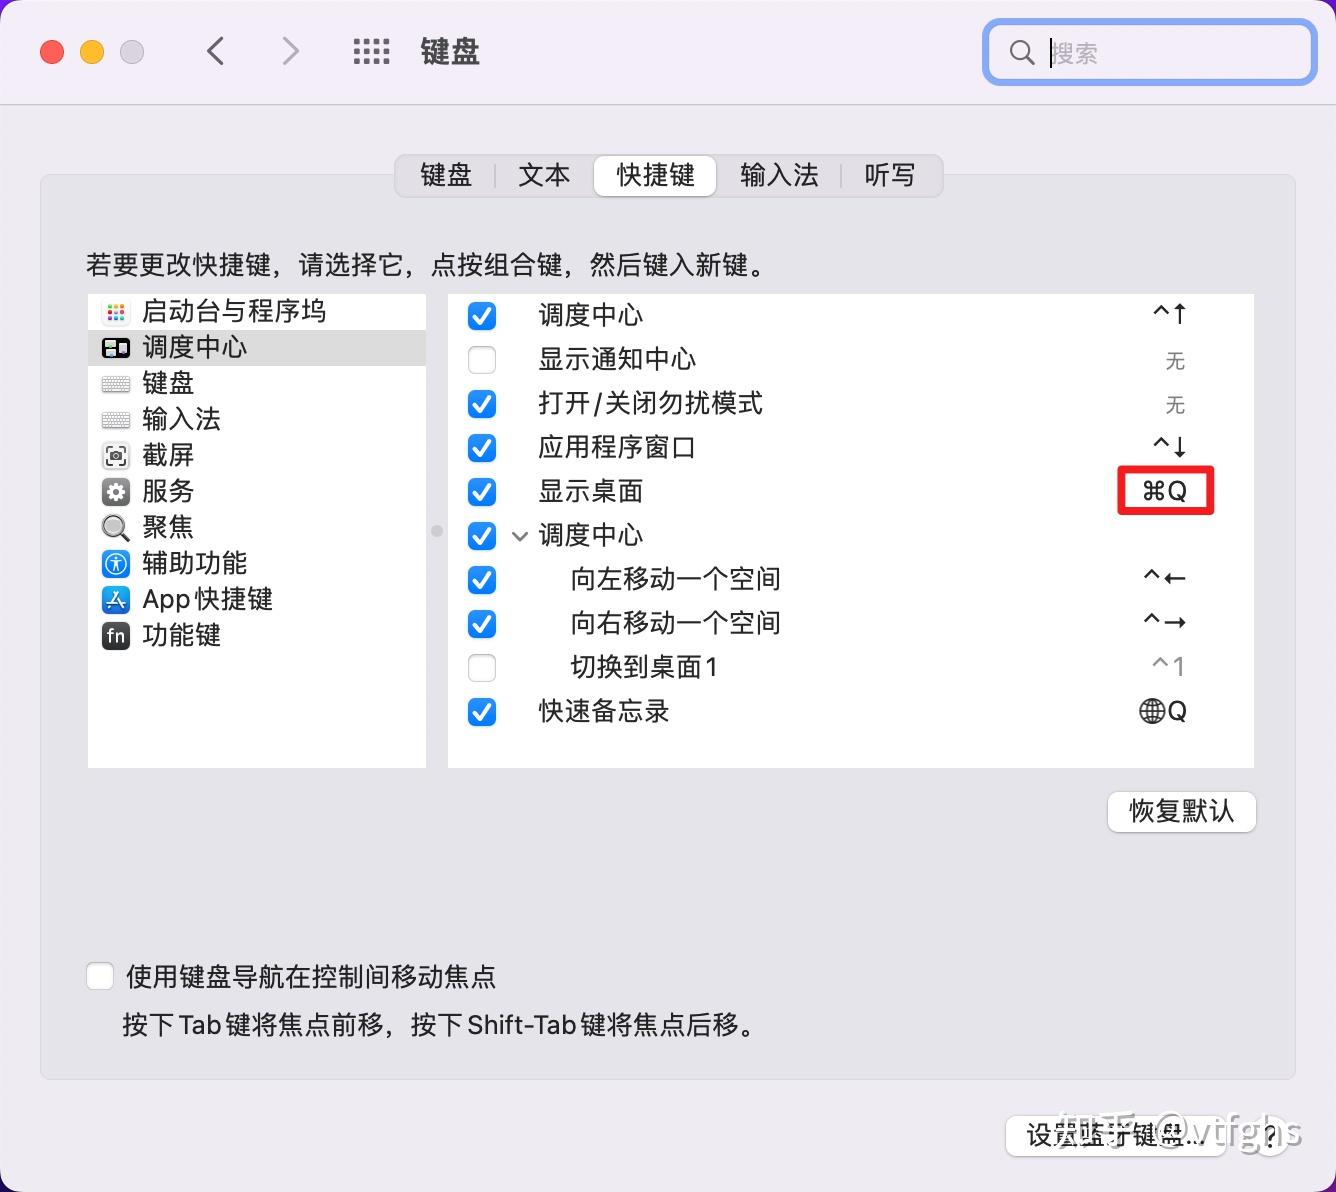Screen dimensions: 1336x1192
Task: Click the split divider handle between the lists
Action: (437, 531)
